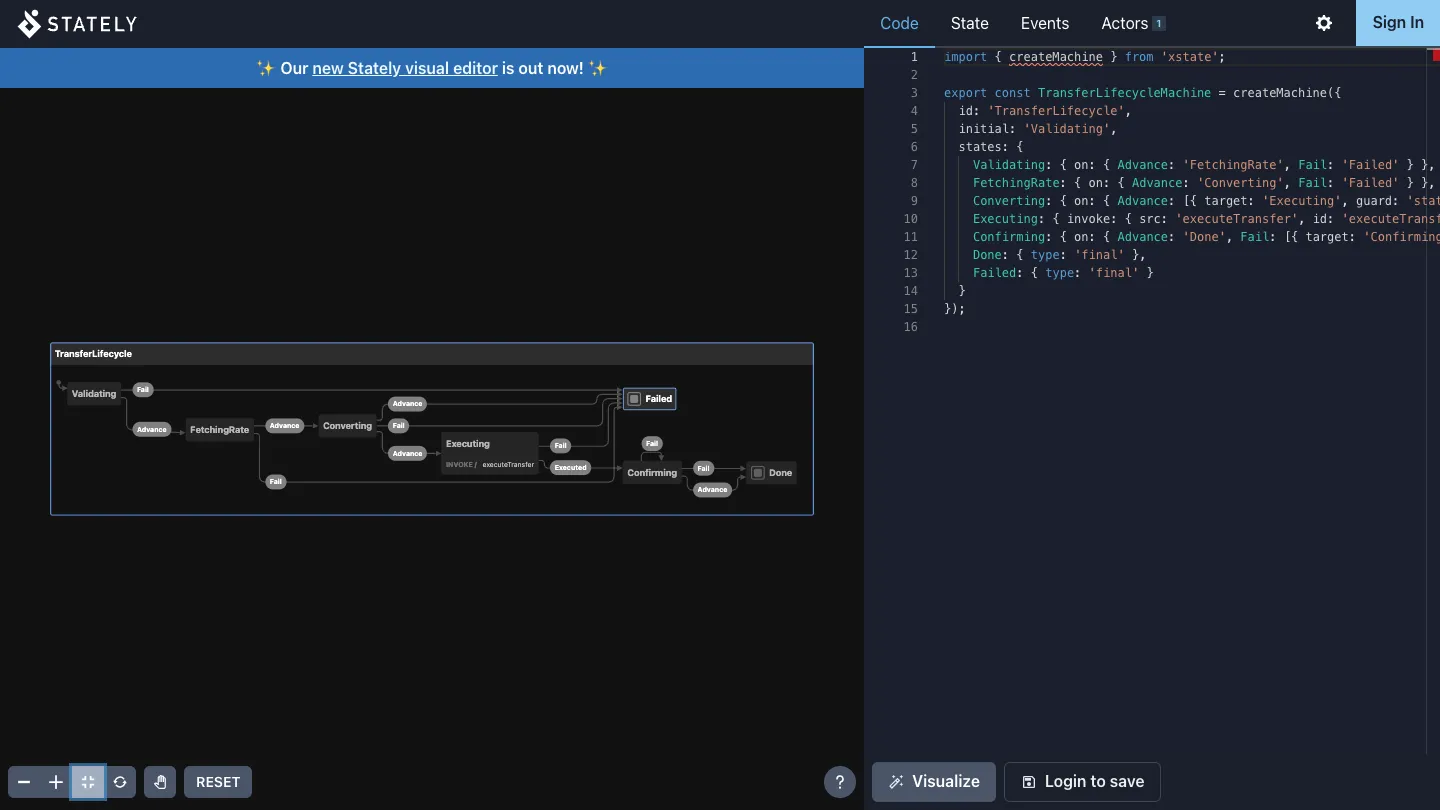The width and height of the screenshot is (1440, 810).
Task: Click the id: 'TransferLifecycle' code line
Action: click(x=1045, y=111)
